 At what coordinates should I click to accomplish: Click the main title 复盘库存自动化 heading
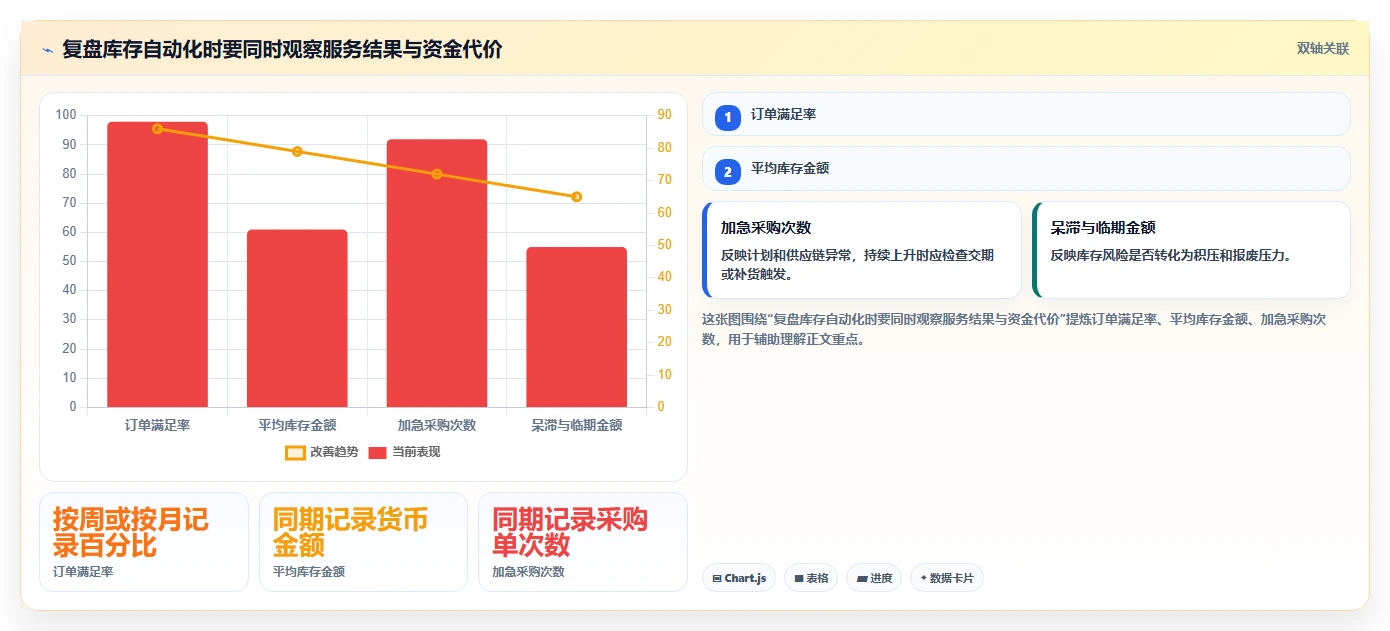pos(282,49)
